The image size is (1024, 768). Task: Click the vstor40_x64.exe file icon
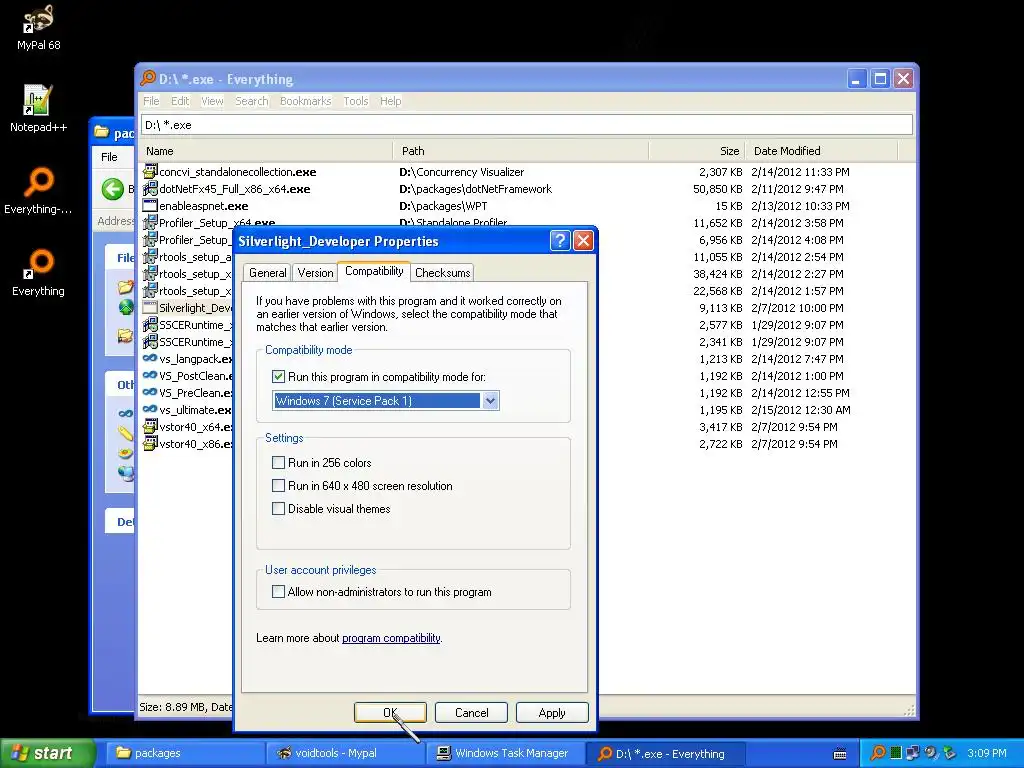[x=150, y=426]
